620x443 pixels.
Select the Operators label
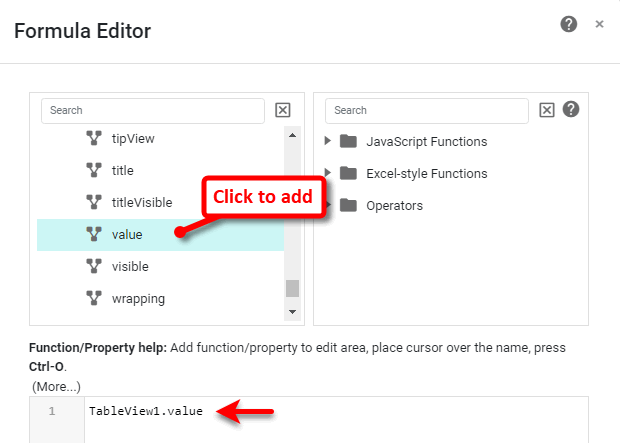[394, 206]
